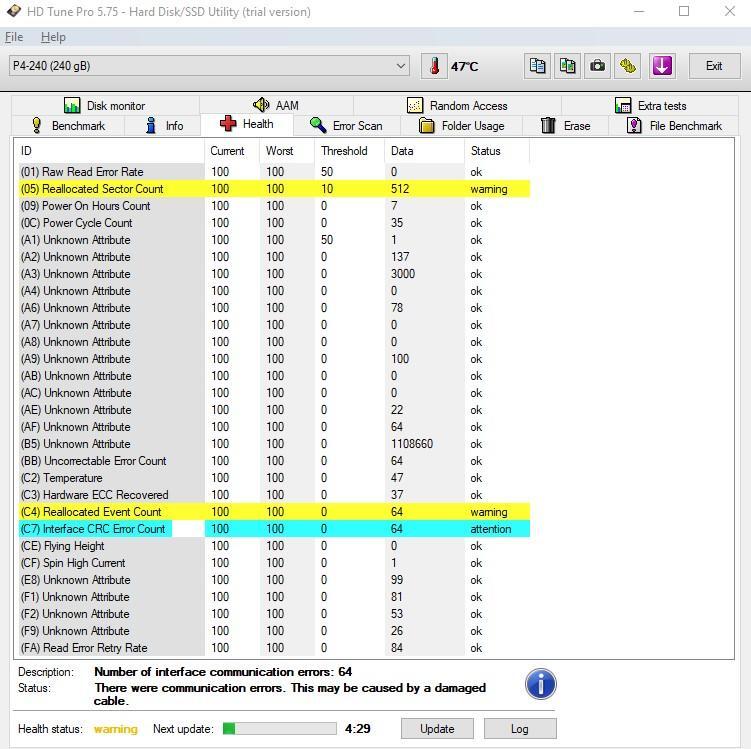Select the (0C) Power Cycle Count row
Viewport: 751px width, 749px height.
[x=274, y=223]
